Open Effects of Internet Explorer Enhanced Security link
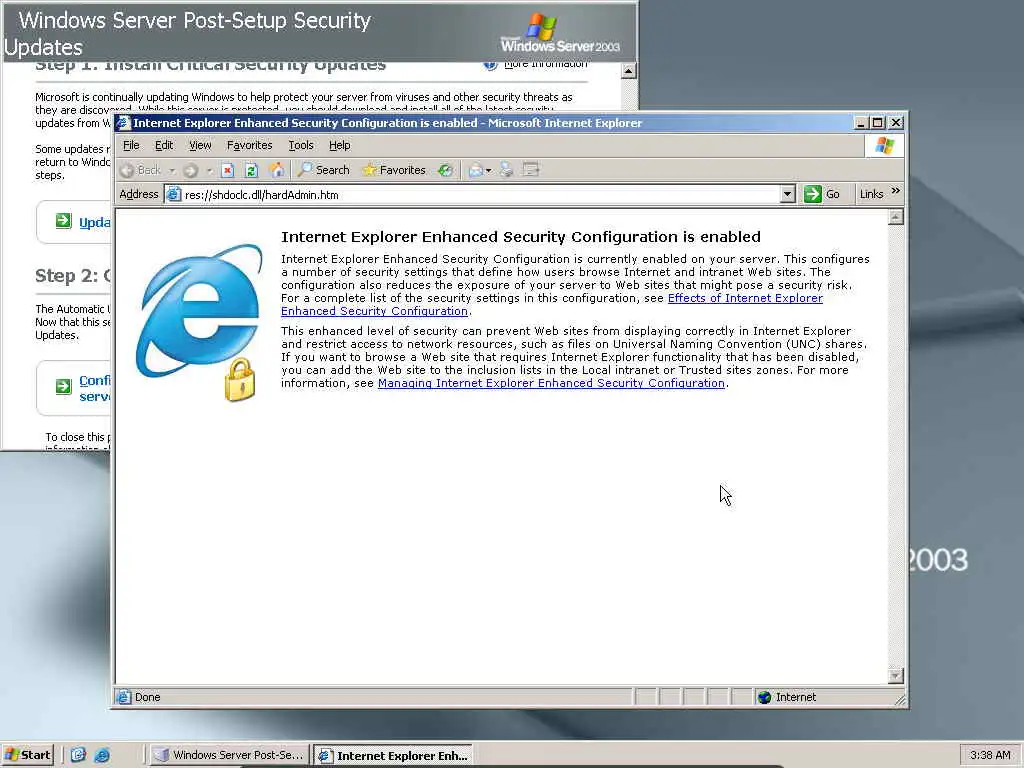 click(x=745, y=298)
